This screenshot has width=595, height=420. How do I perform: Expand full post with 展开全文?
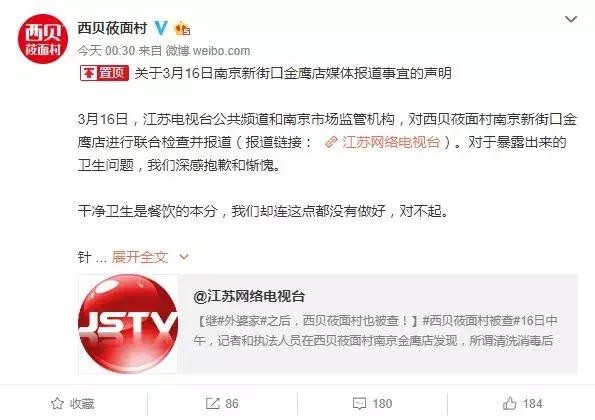pos(140,257)
